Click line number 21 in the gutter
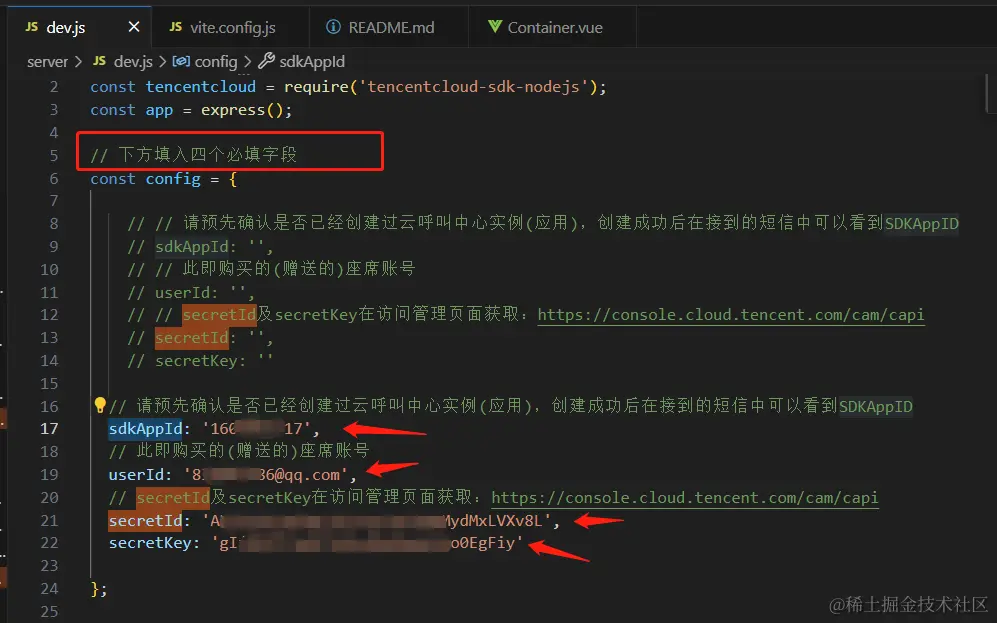Viewport: 997px width, 623px height. [50, 521]
